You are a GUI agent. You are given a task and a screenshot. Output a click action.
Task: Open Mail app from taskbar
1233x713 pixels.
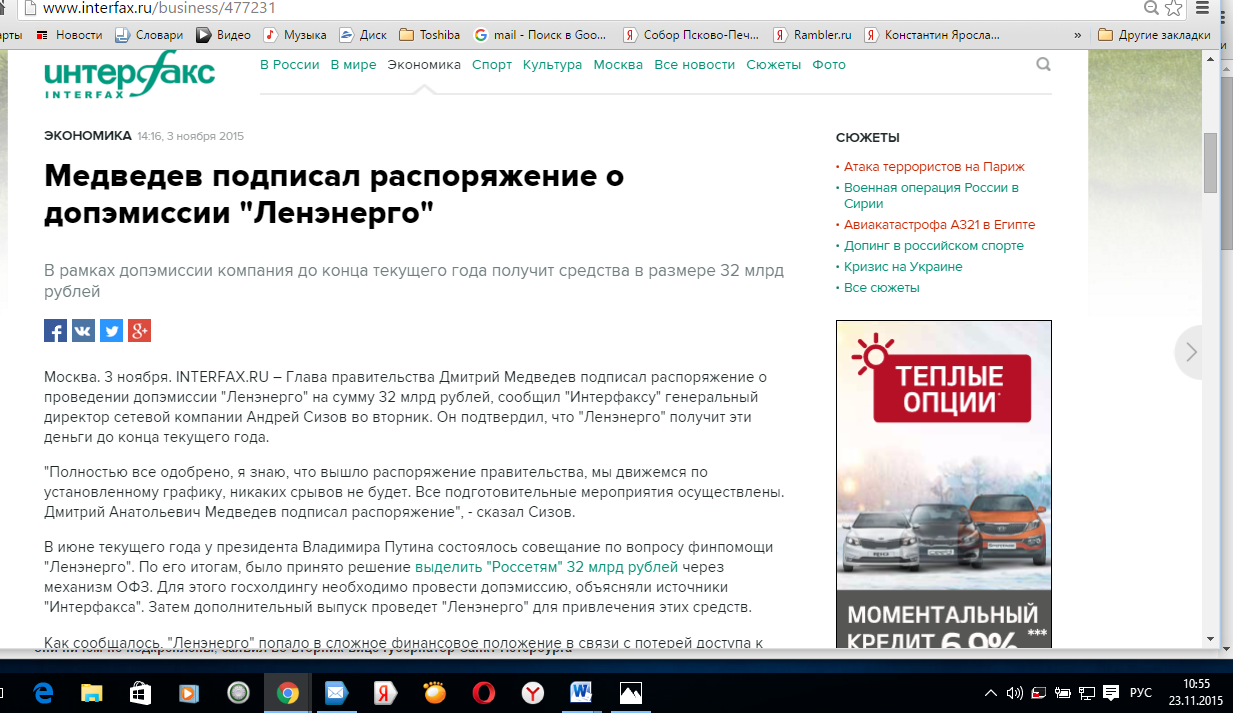point(336,692)
